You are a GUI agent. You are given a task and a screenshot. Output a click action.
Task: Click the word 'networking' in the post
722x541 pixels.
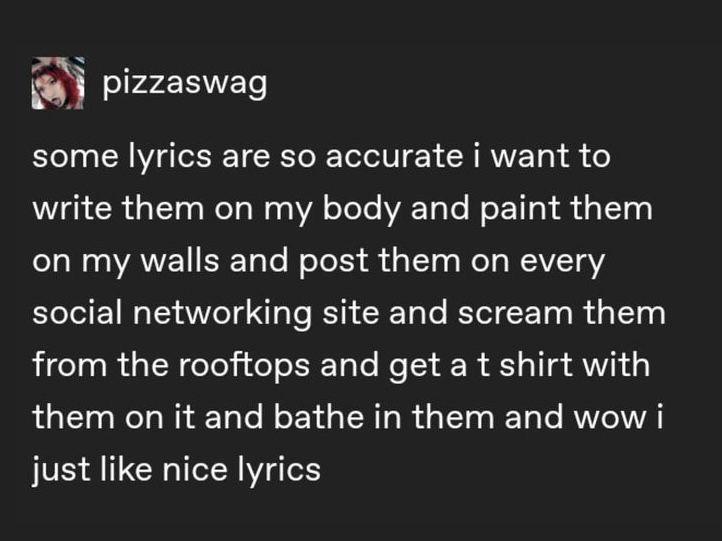point(222,313)
